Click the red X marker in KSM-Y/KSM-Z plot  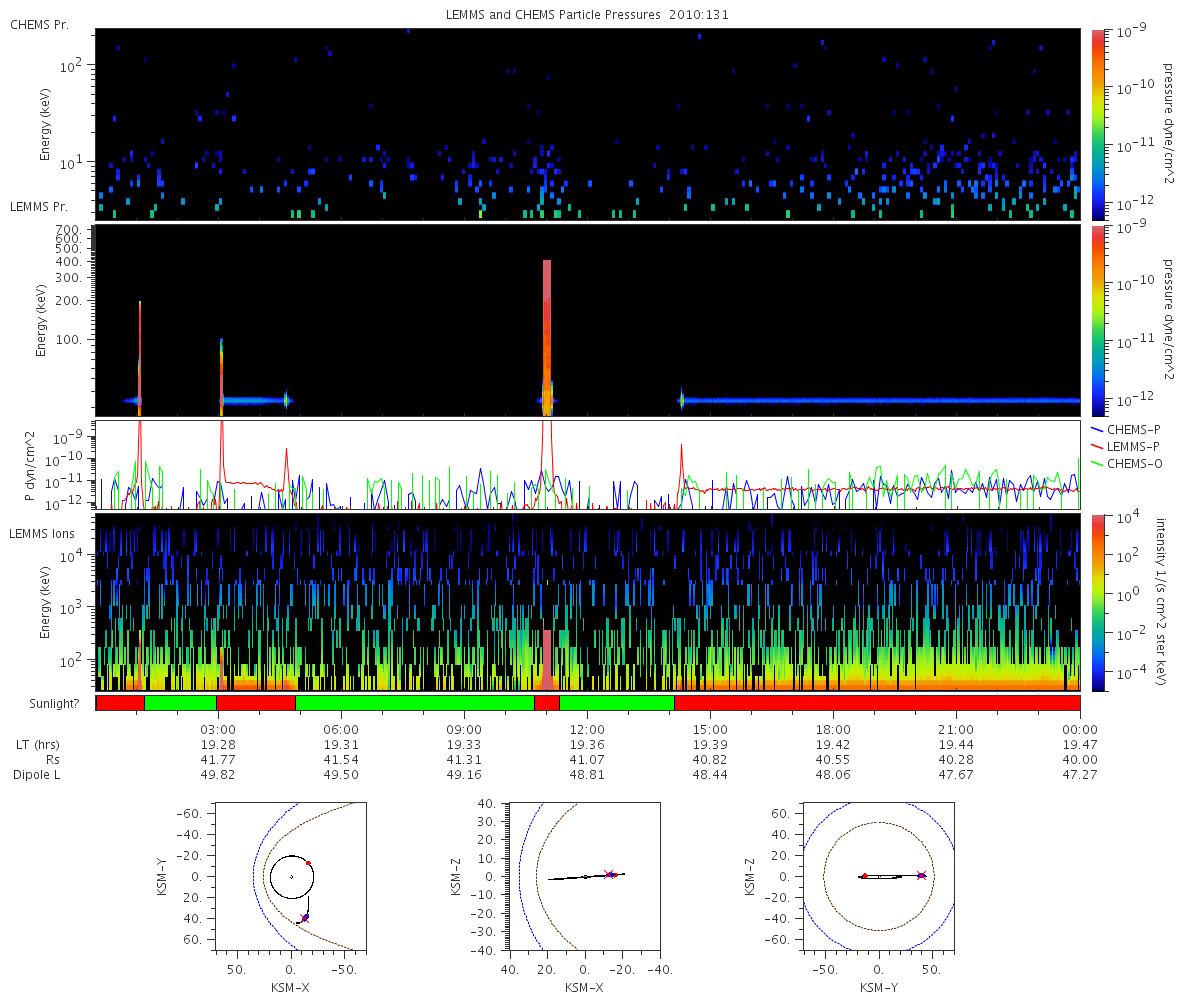(x=921, y=876)
